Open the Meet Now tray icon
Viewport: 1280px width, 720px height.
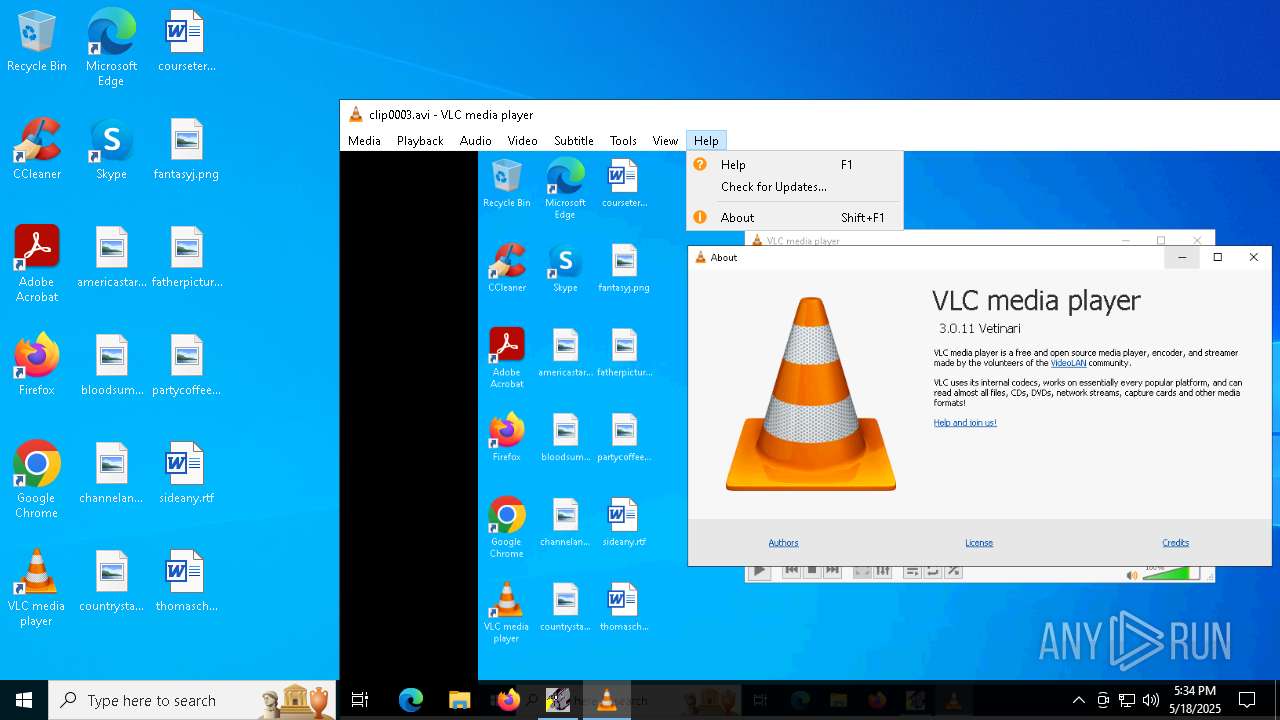(x=1103, y=700)
